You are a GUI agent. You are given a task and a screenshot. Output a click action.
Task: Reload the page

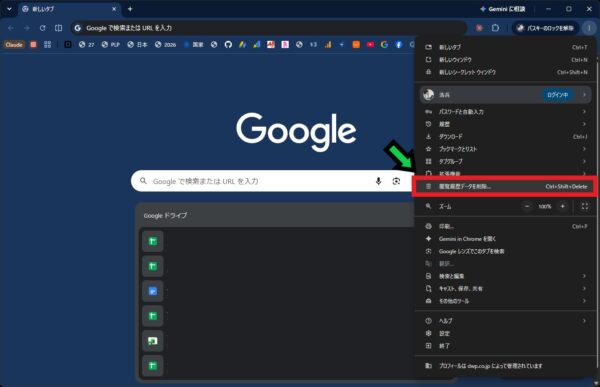[x=42, y=28]
